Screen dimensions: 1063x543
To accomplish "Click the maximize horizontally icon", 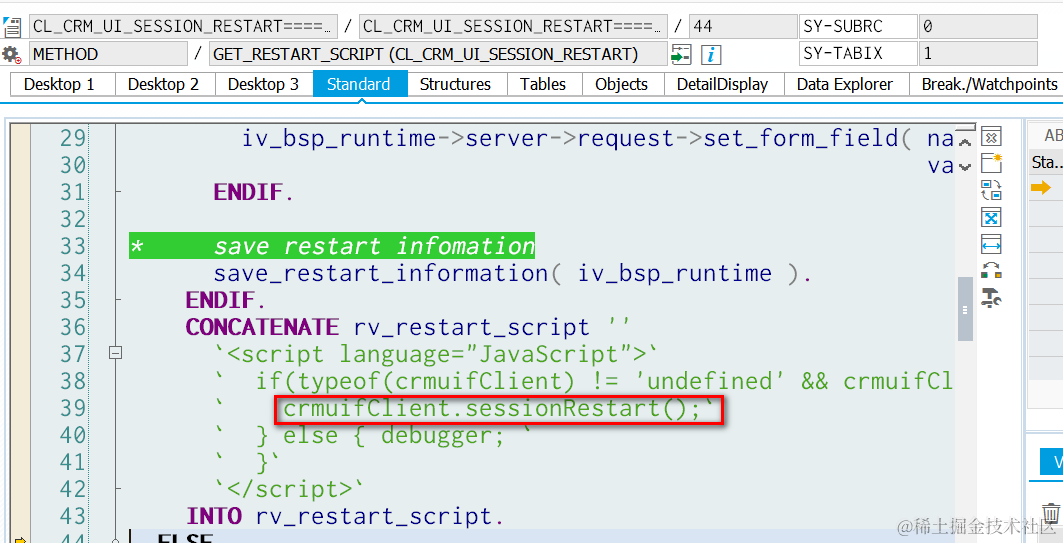I will [991, 244].
